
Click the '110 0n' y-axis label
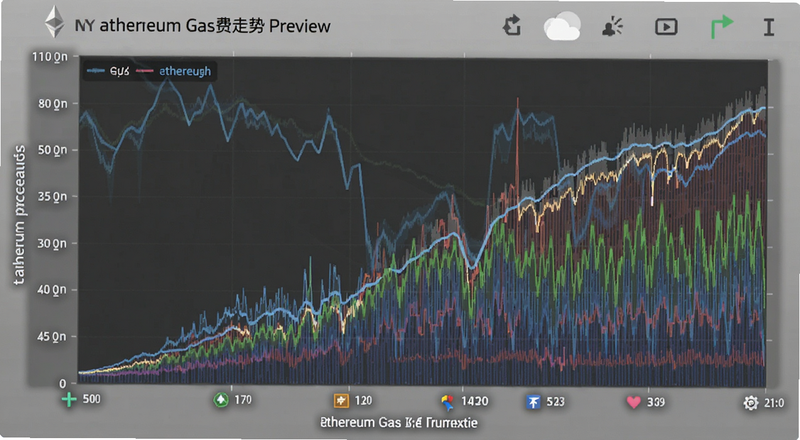[49, 57]
